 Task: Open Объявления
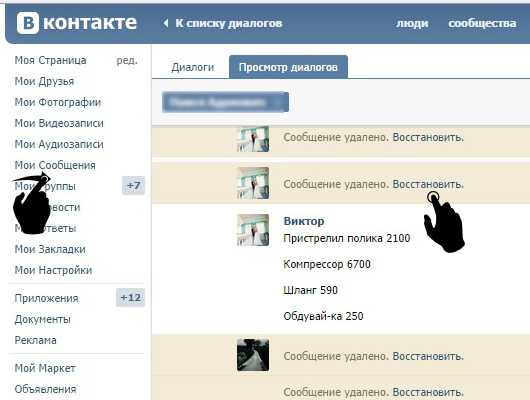click(45, 389)
